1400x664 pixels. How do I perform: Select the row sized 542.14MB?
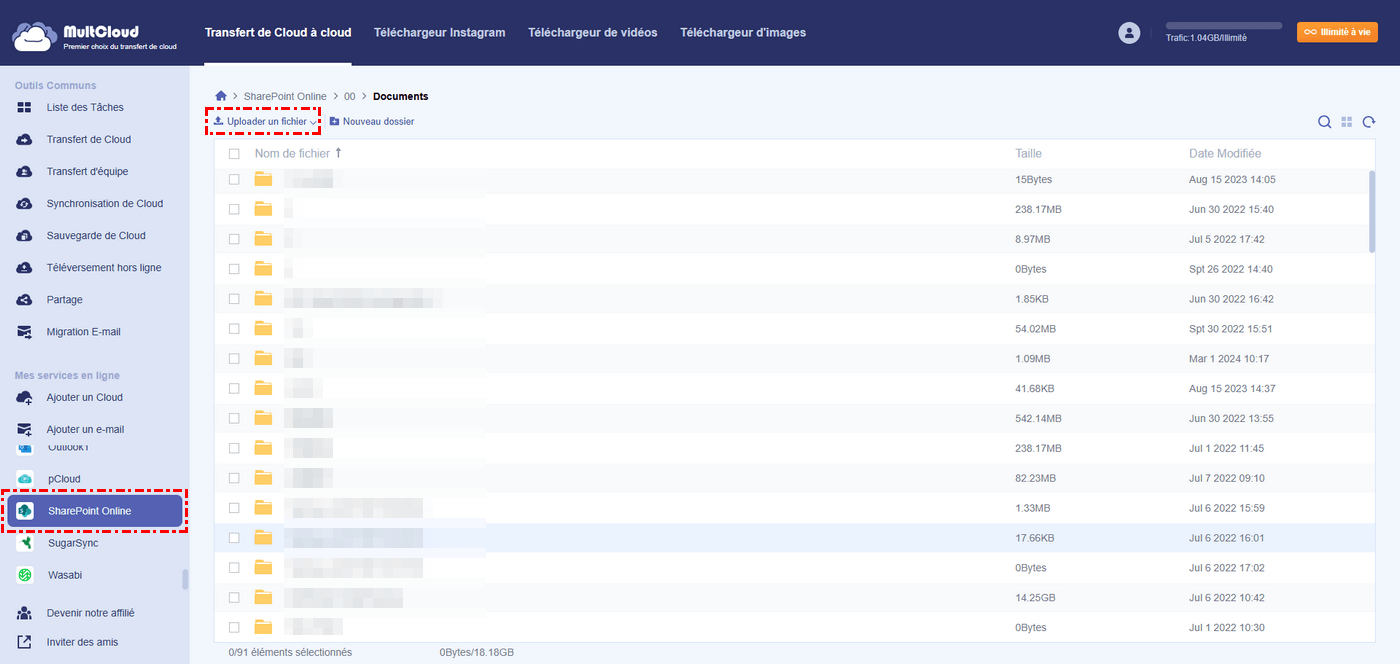pyautogui.click(x=795, y=418)
